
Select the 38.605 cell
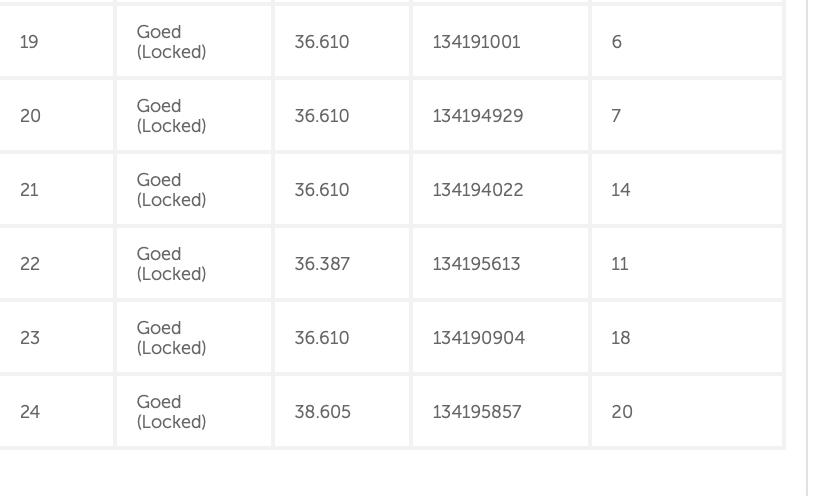click(322, 412)
